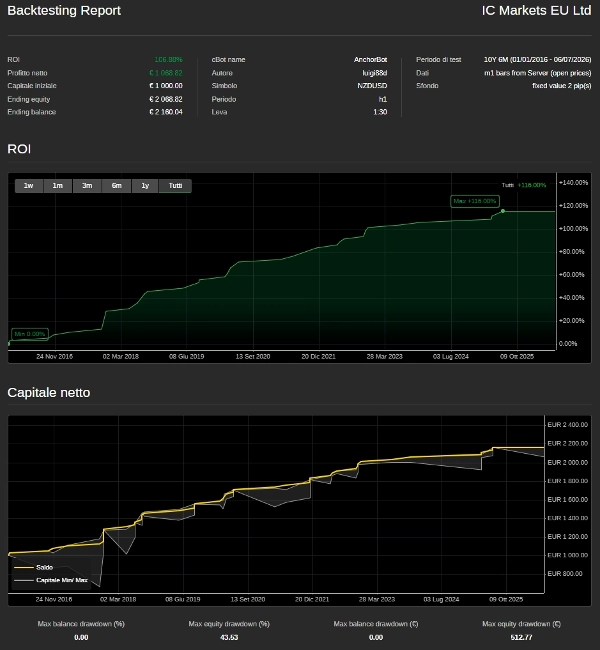The height and width of the screenshot is (650, 600).
Task: Click the EUR 2 400.00 axis label
Action: pos(568,425)
